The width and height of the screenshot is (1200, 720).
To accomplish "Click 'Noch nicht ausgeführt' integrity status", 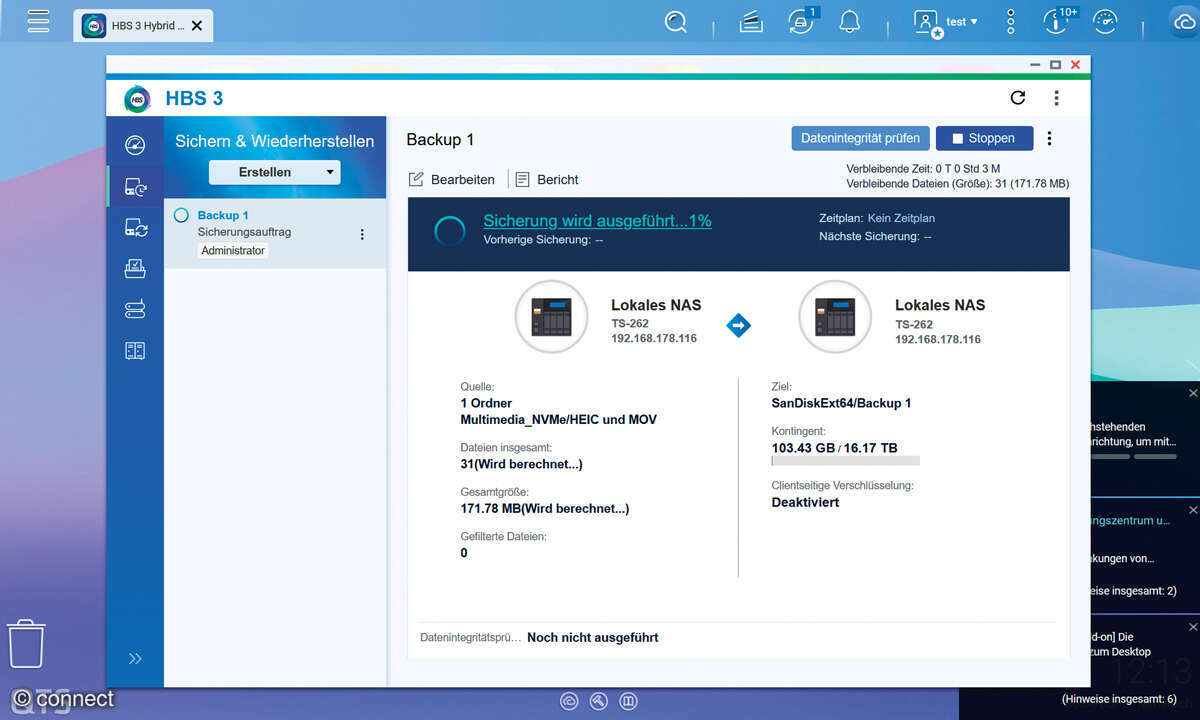I will [592, 637].
